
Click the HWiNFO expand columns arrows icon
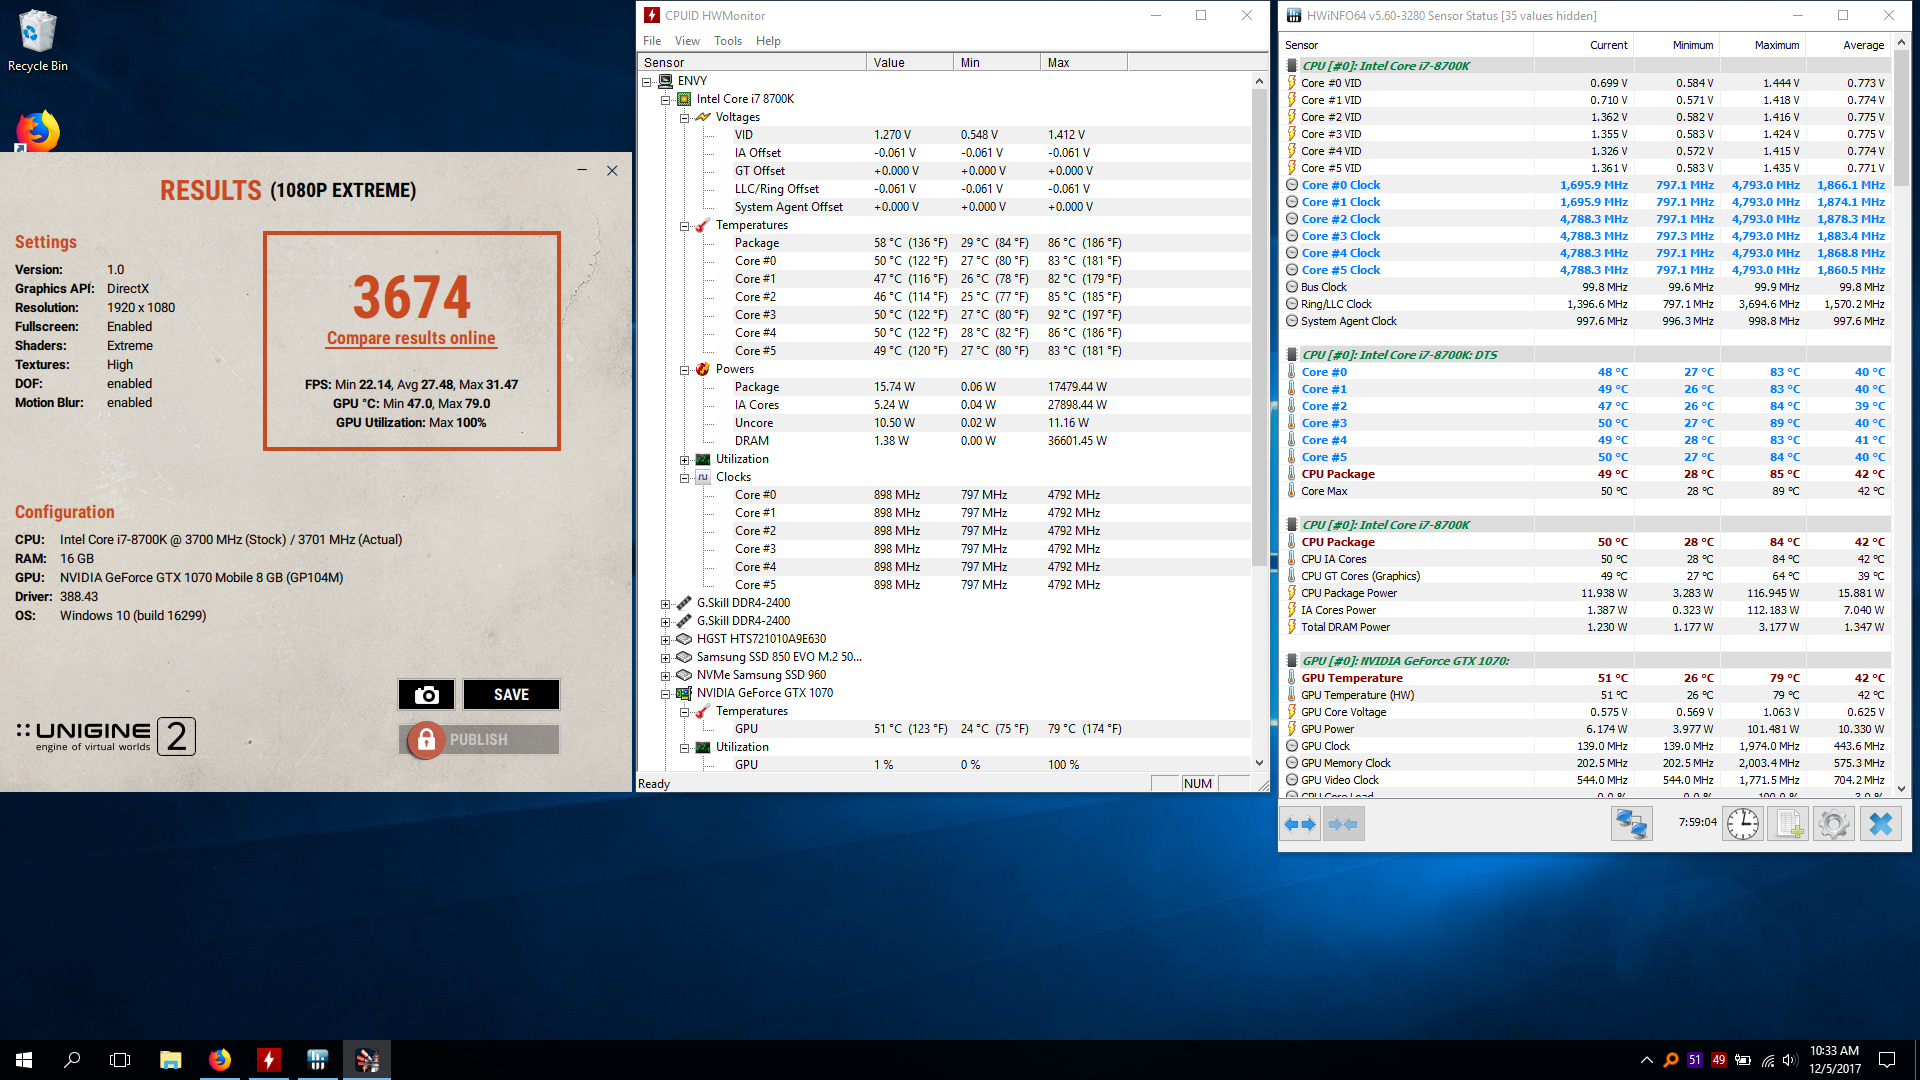[1300, 824]
